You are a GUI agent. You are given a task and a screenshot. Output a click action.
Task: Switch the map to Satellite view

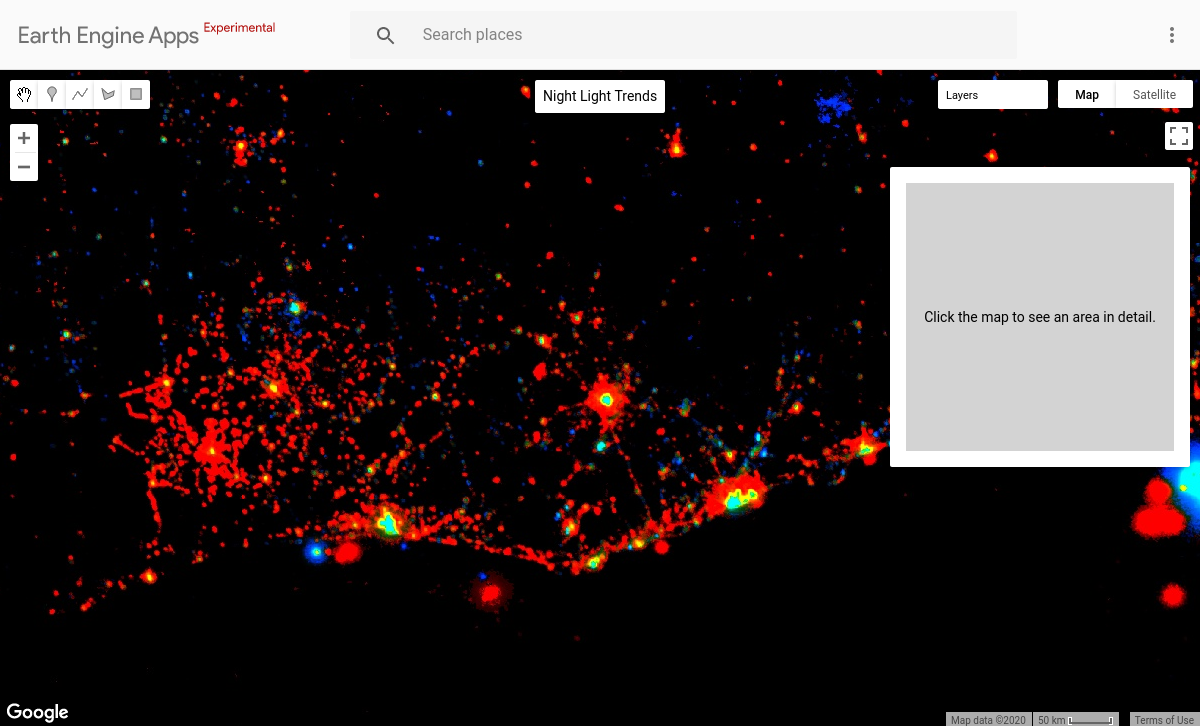(1154, 93)
